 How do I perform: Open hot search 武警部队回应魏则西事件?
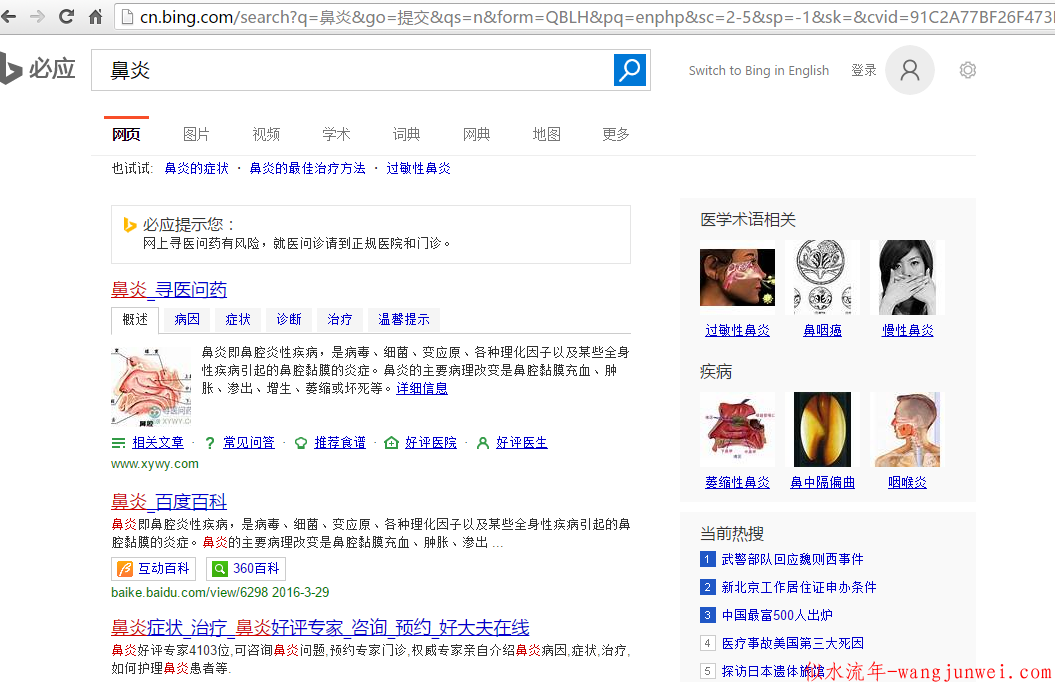click(792, 560)
